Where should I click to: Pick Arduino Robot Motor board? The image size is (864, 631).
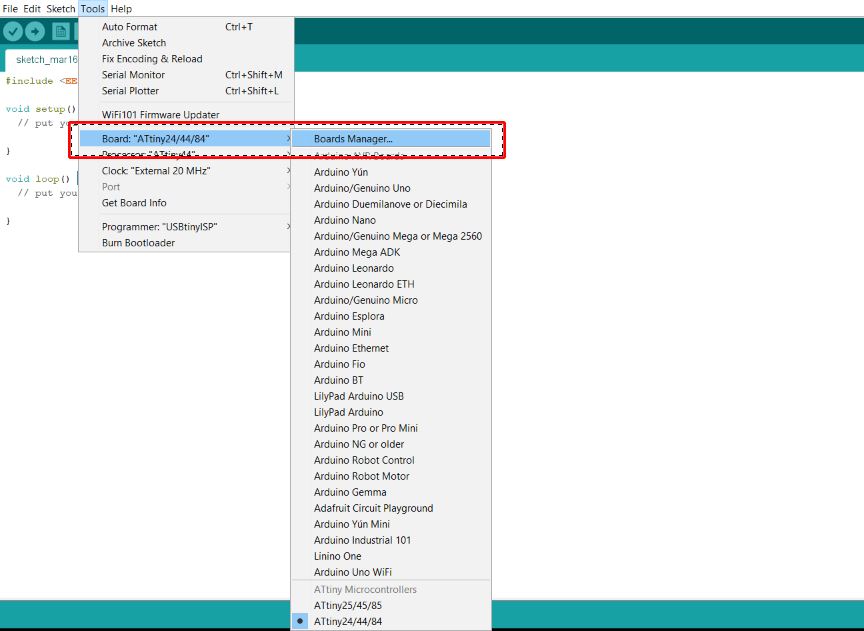pyautogui.click(x=391, y=476)
